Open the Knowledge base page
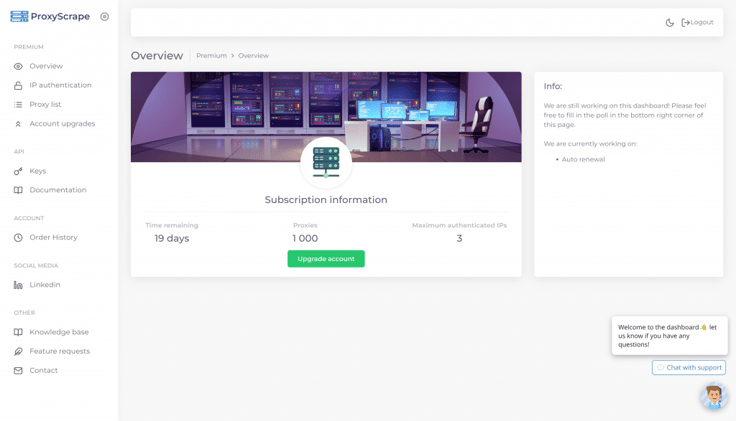The width and height of the screenshot is (736, 421). [x=58, y=332]
